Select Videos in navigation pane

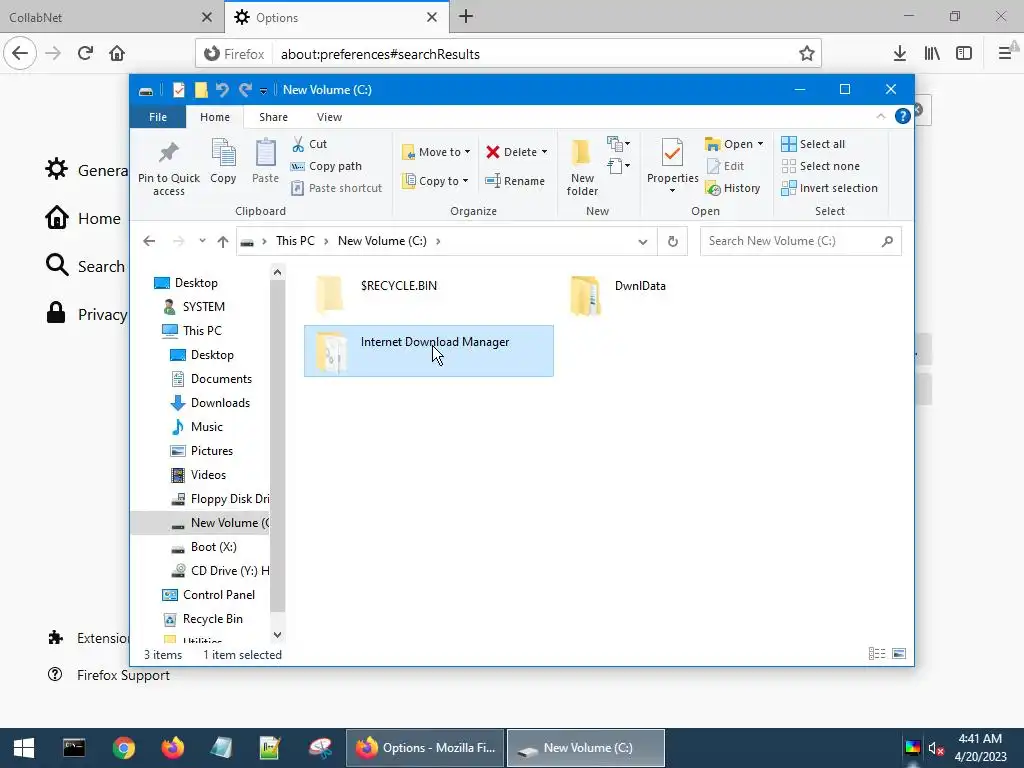pyautogui.click(x=208, y=475)
